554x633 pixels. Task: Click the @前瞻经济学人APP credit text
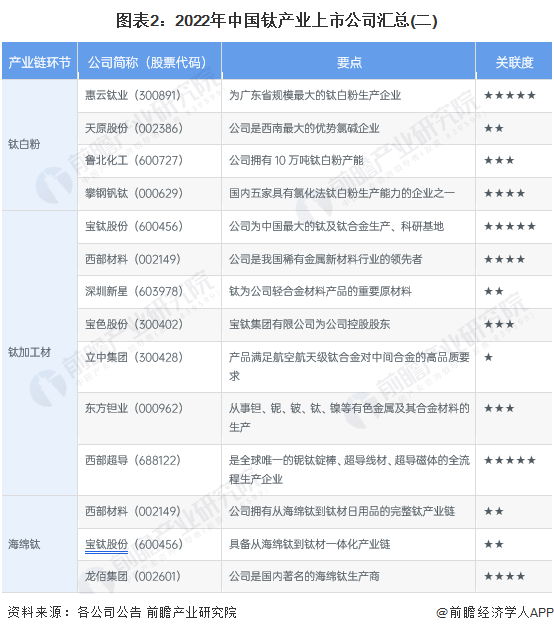coord(495,613)
